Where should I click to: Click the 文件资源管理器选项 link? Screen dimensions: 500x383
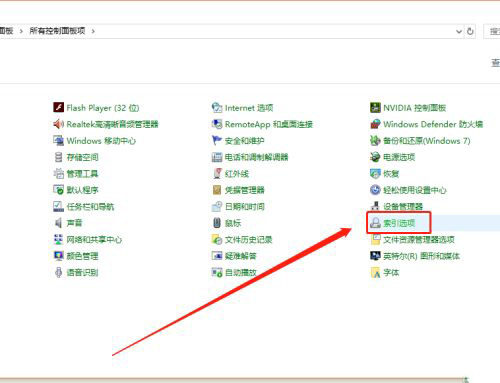(419, 239)
